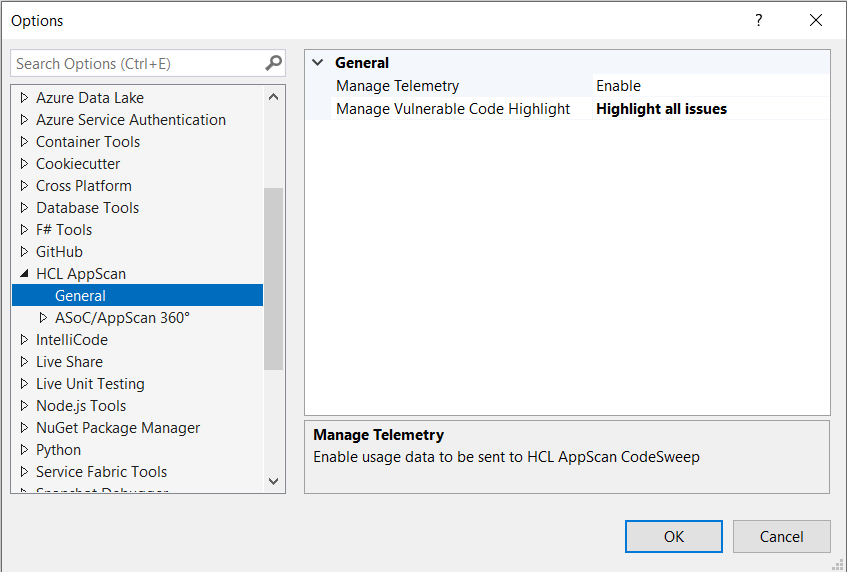Select the Cookiecutter label

78,164
